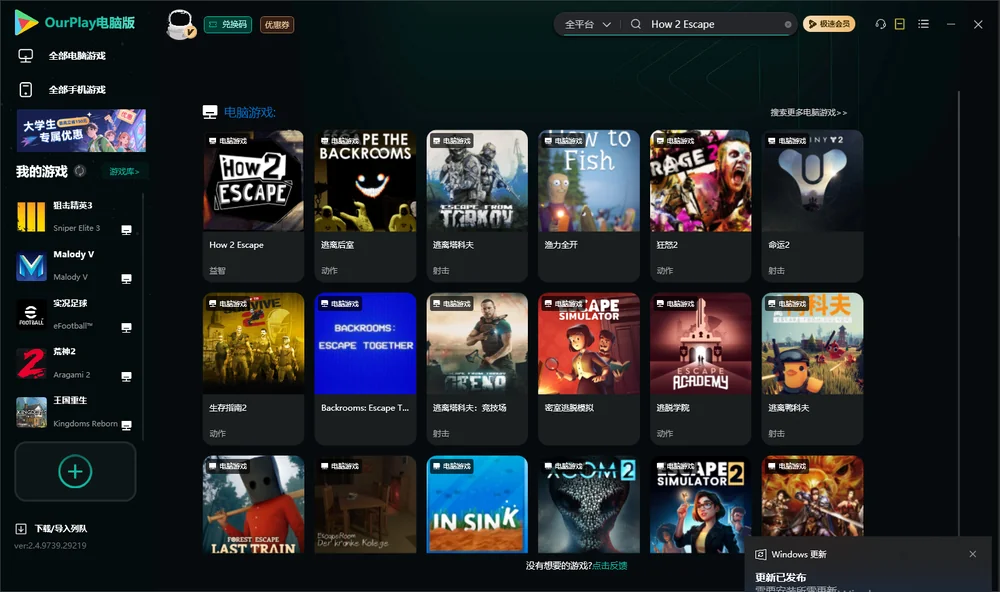Open Escape Academy game card
This screenshot has width=1000, height=592.
tap(700, 369)
